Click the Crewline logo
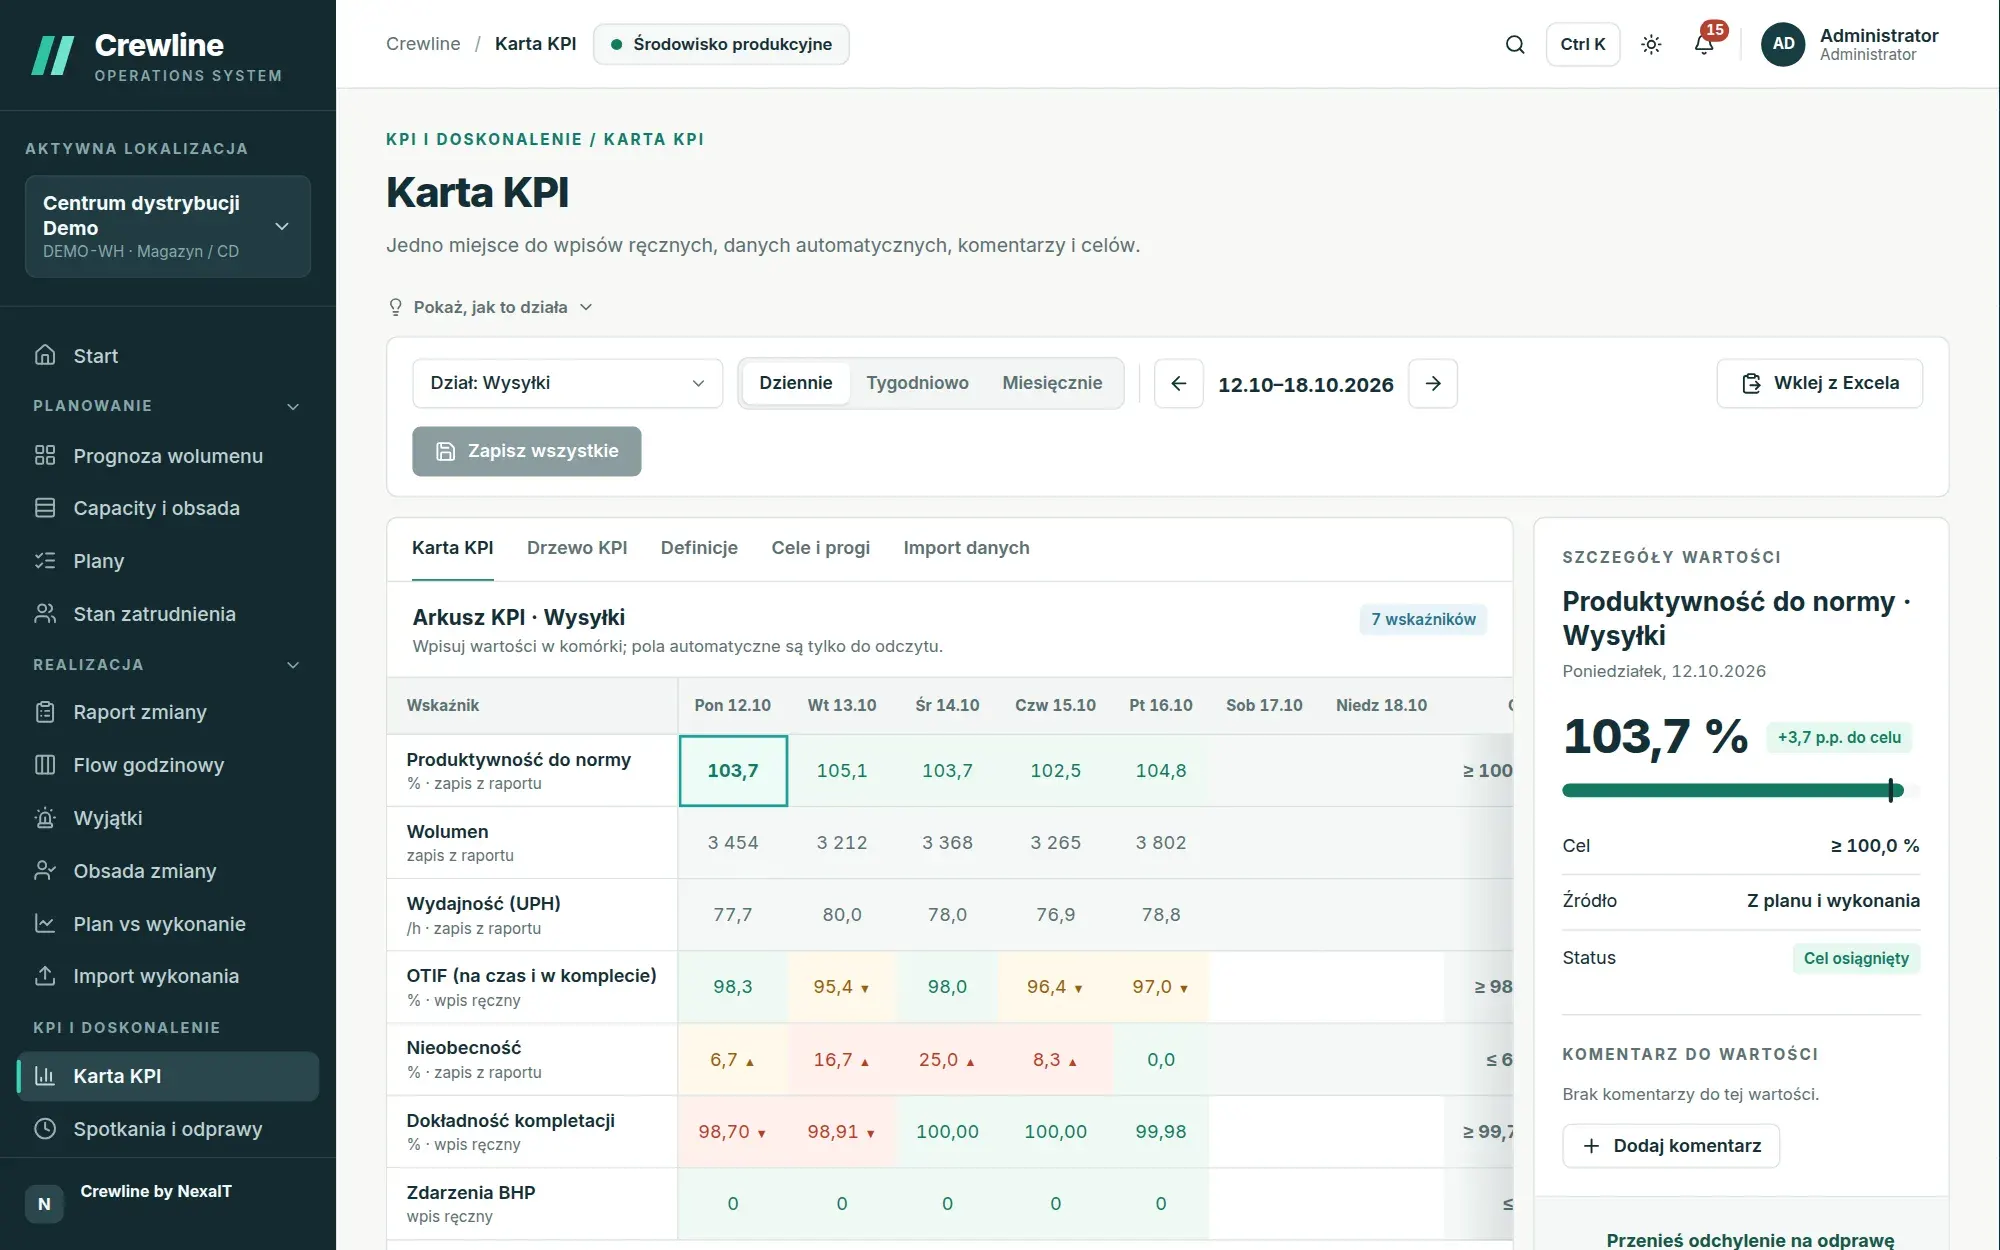Viewport: 2000px width, 1250px height. click(157, 56)
